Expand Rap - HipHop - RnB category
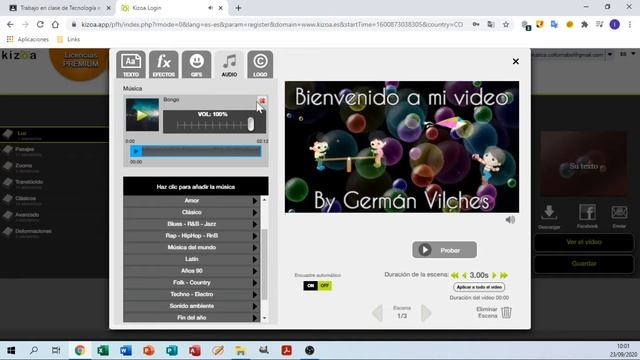The width and height of the screenshot is (640, 360). (191, 236)
